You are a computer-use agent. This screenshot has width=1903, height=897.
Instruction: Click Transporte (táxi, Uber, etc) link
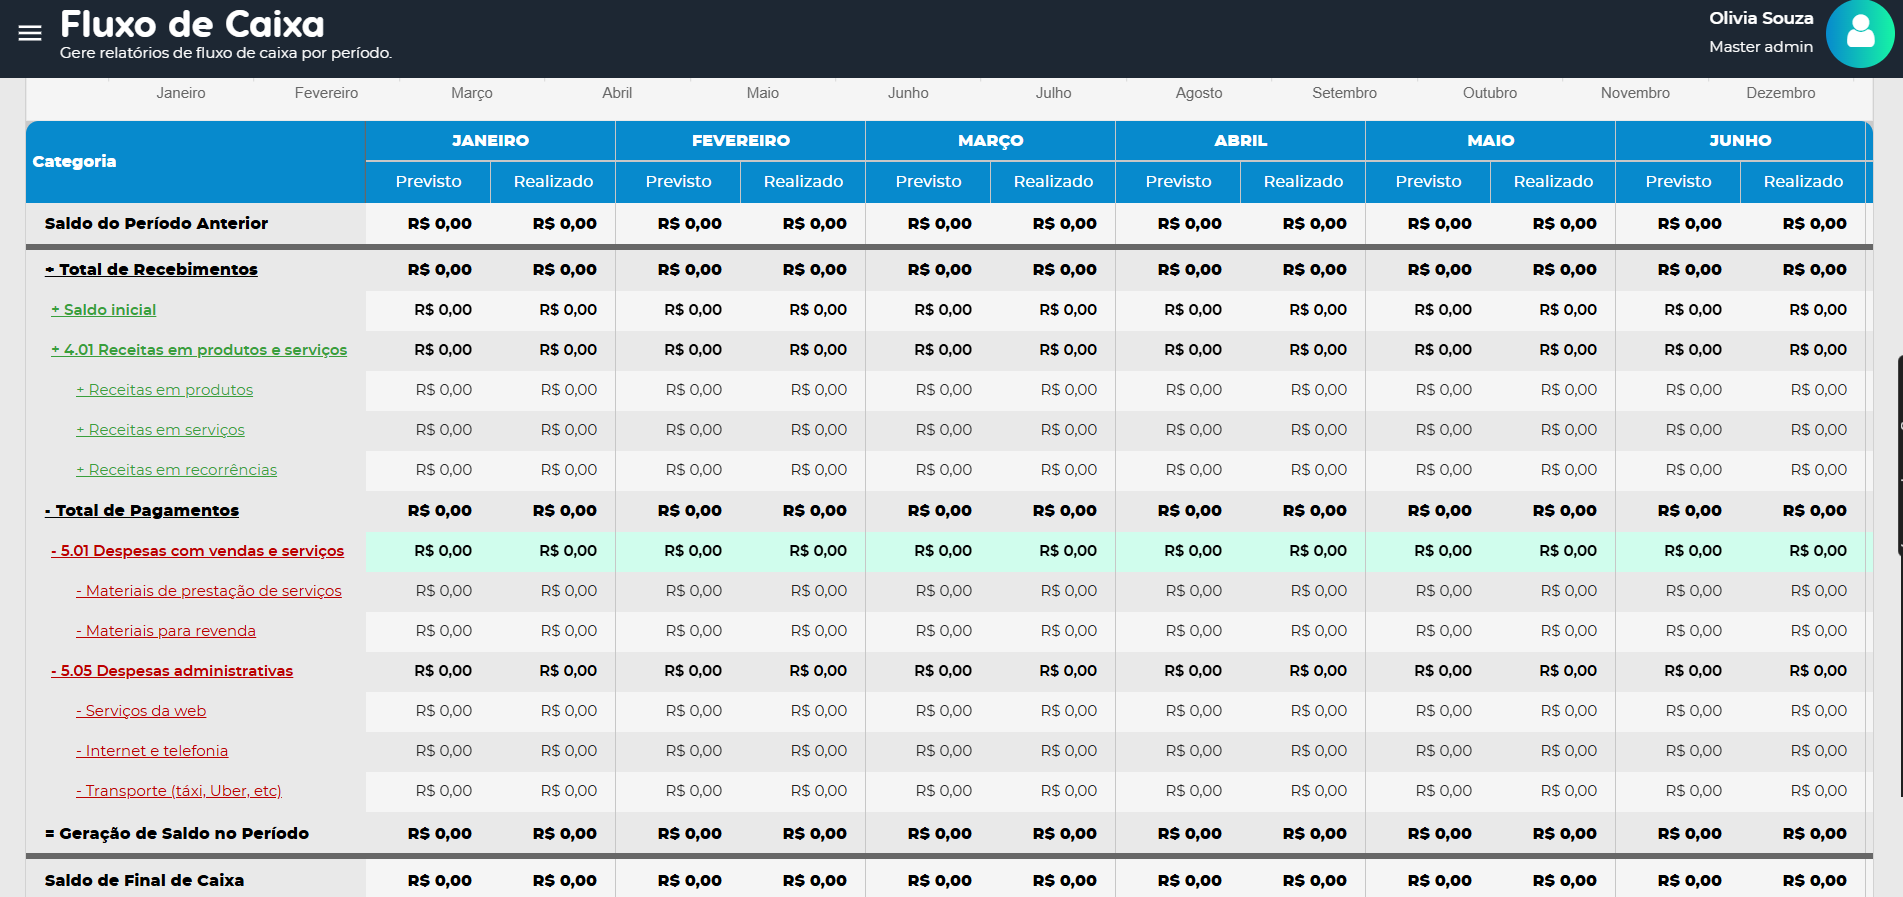(179, 791)
